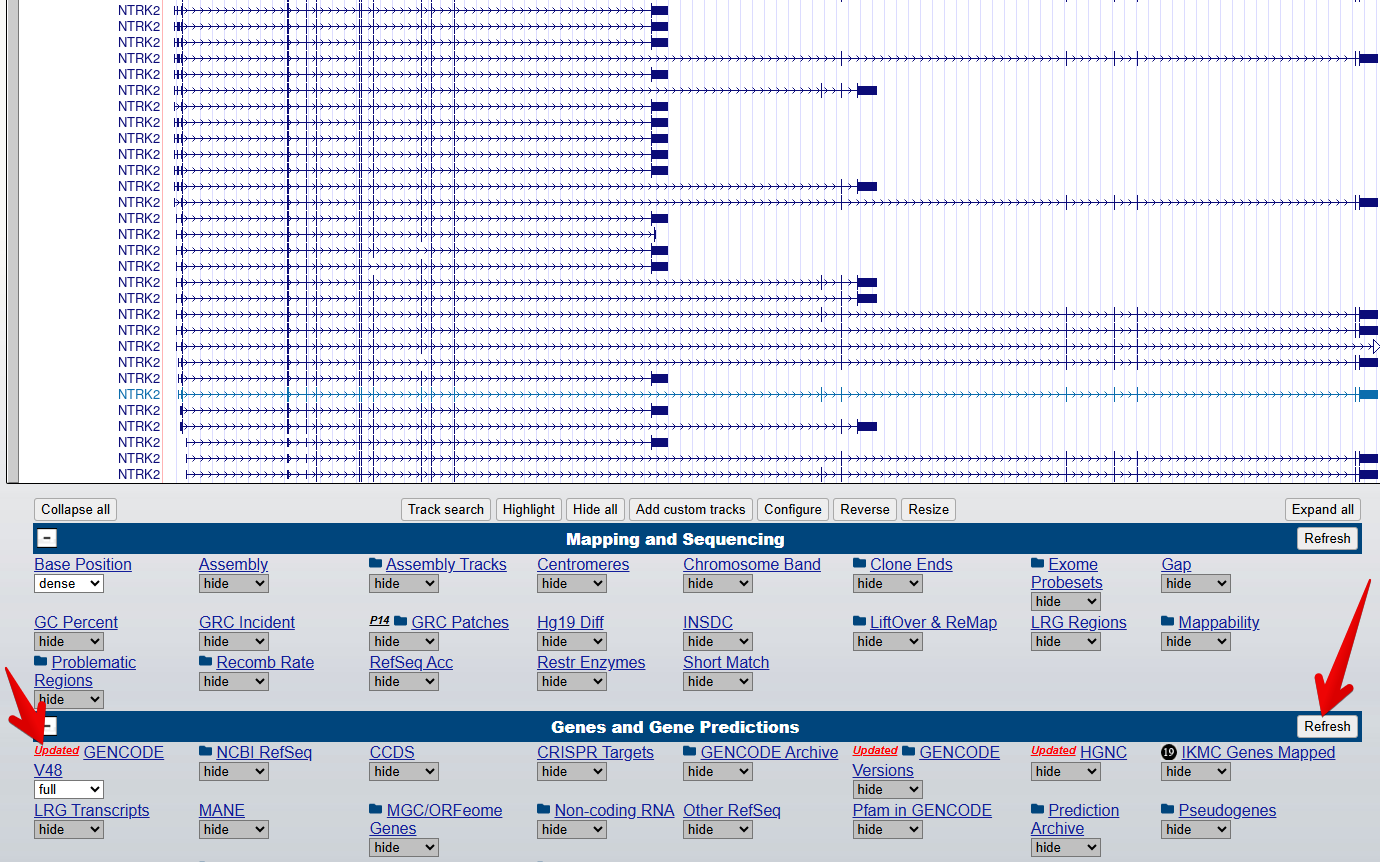1380x862 pixels.
Task: Collapse the Mapping and Sequencing section
Action: click(x=47, y=539)
